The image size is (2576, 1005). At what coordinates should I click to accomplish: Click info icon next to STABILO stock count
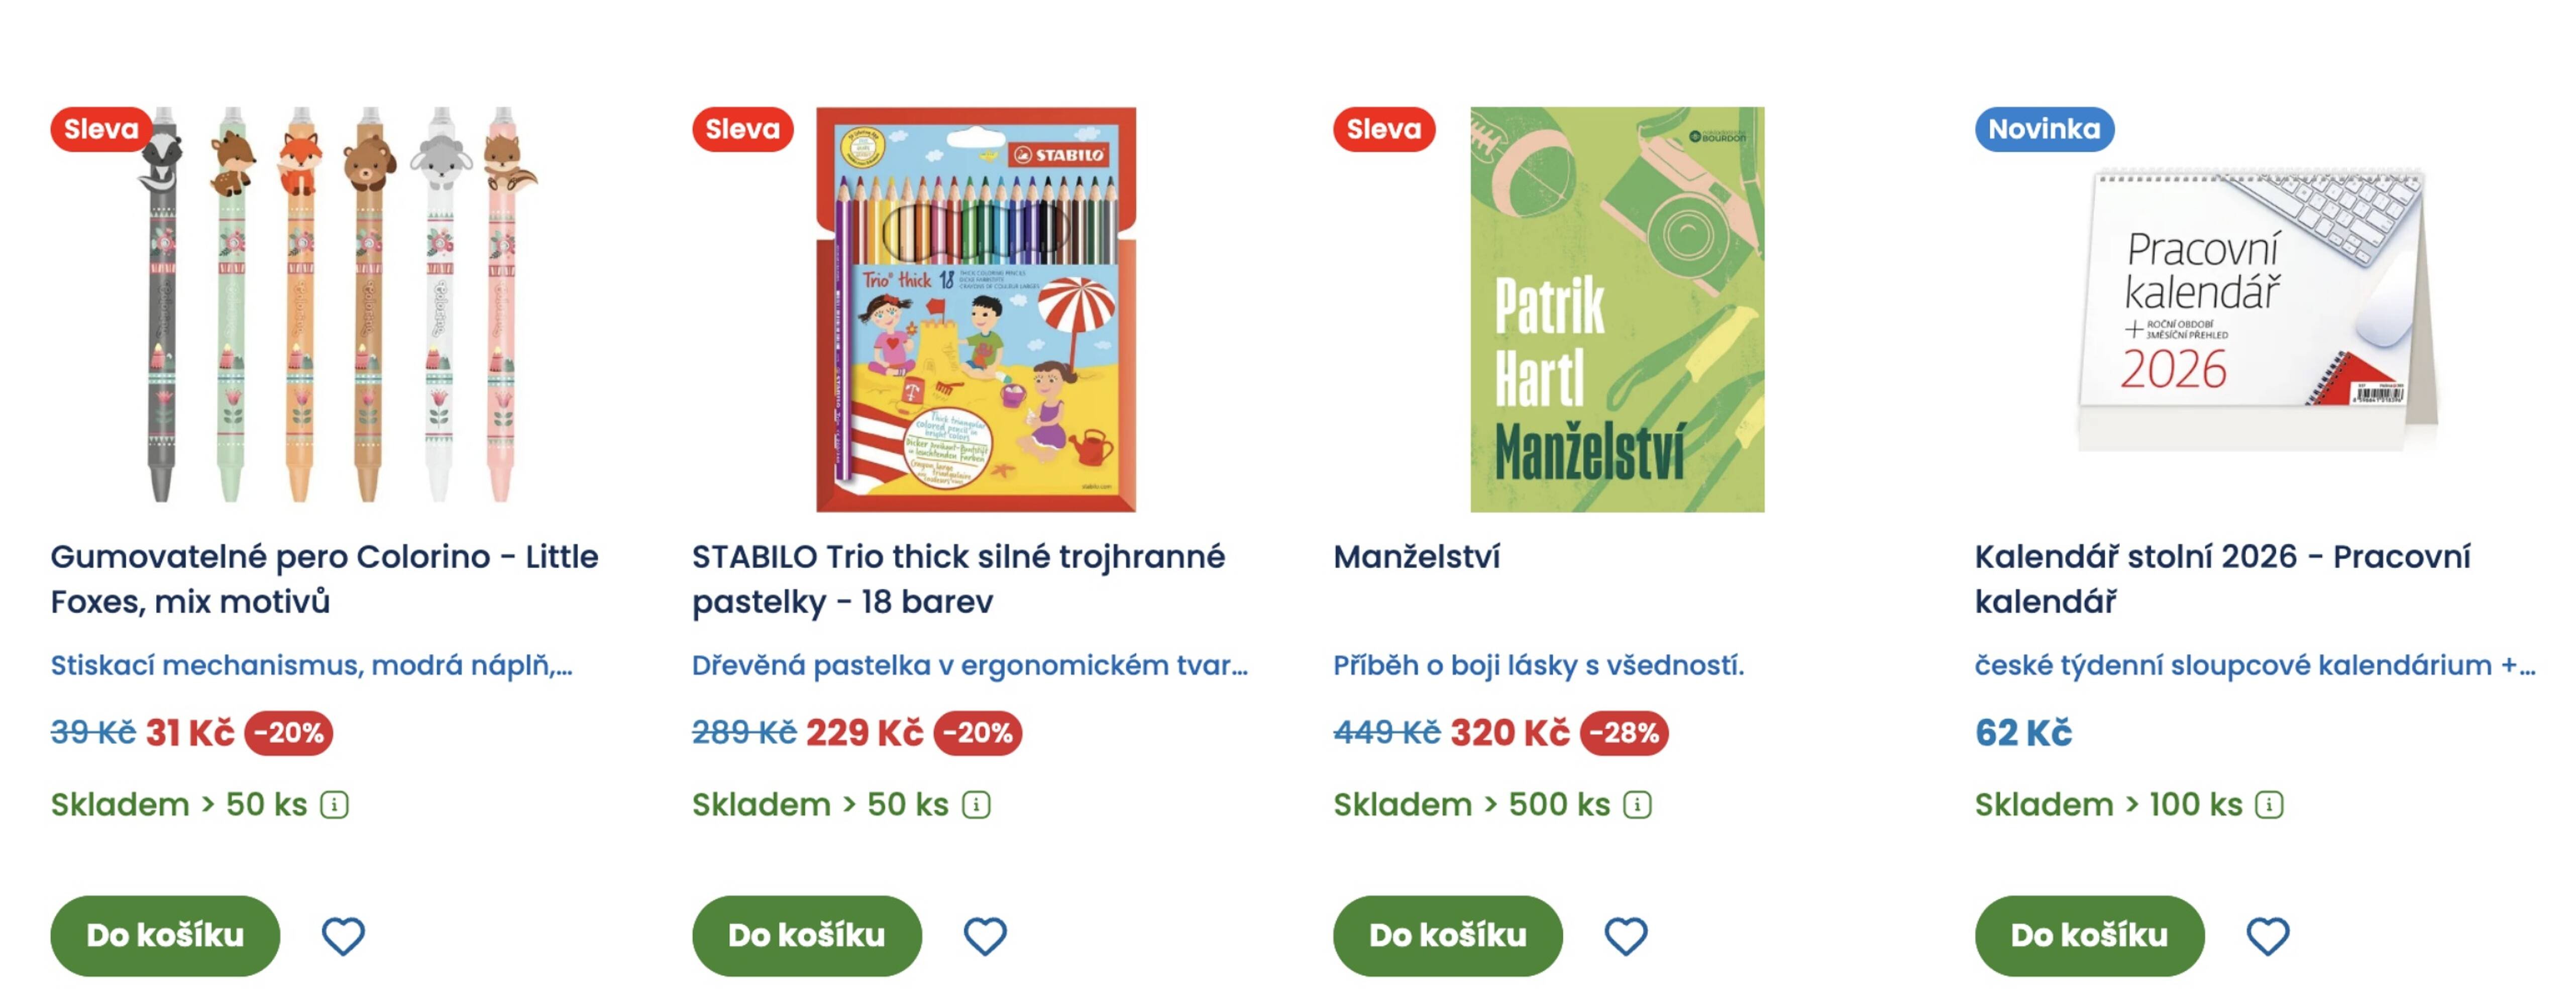click(977, 804)
